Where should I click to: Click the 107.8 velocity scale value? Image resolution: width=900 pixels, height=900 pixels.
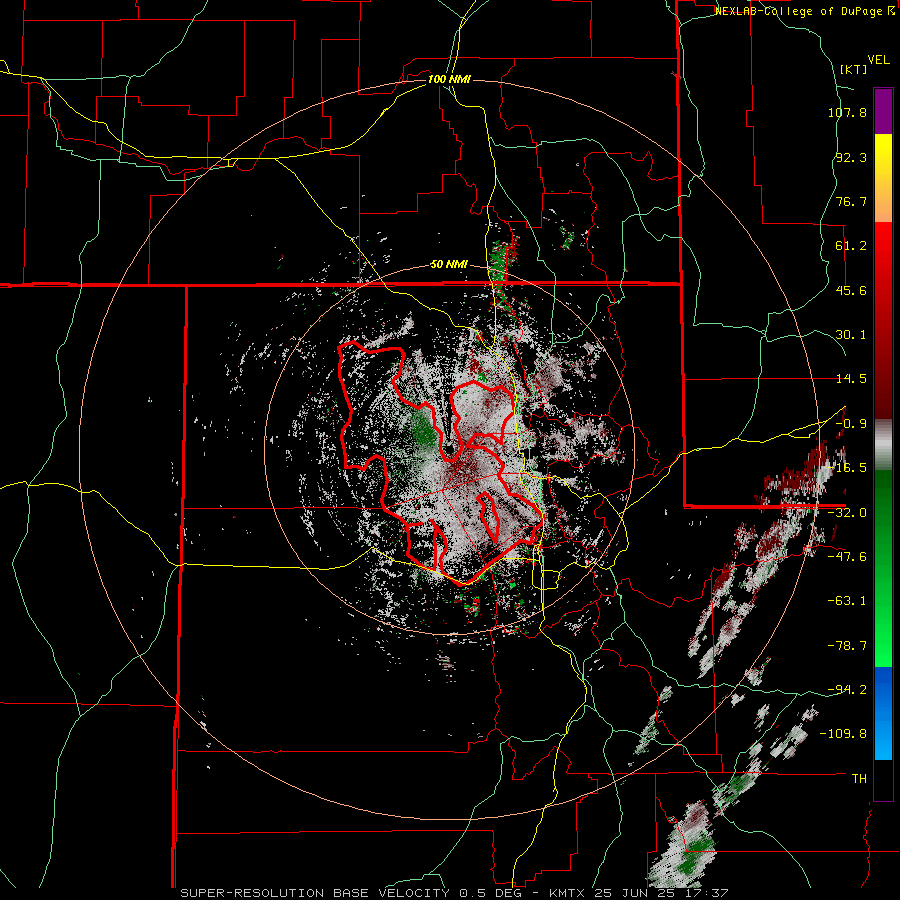[x=847, y=112]
